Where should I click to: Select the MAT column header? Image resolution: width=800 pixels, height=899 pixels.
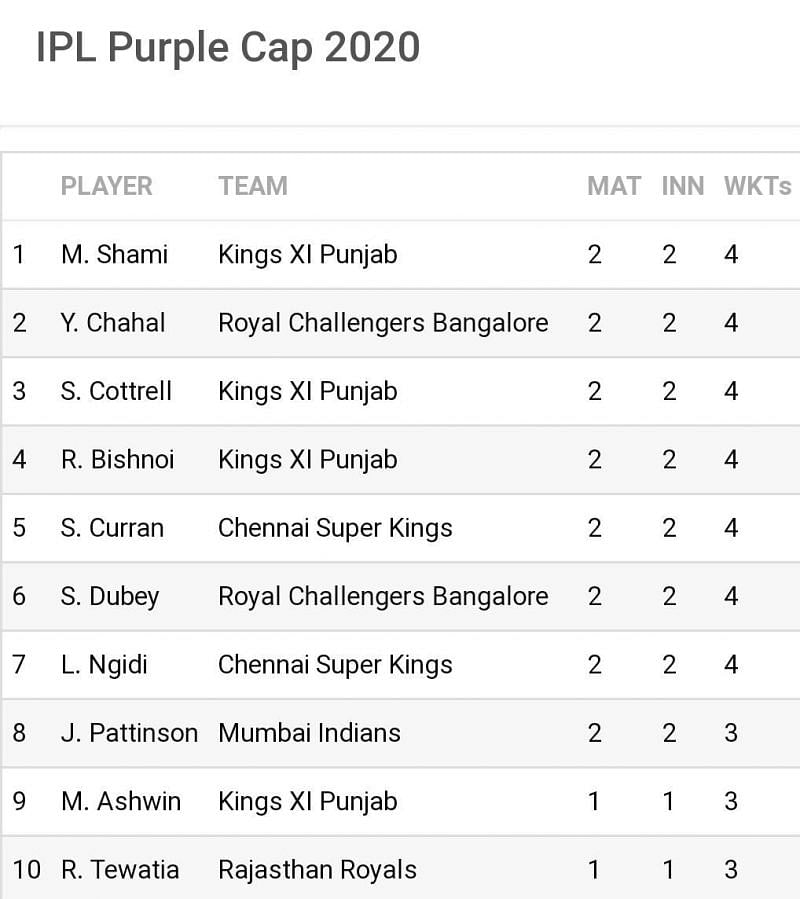pos(614,186)
